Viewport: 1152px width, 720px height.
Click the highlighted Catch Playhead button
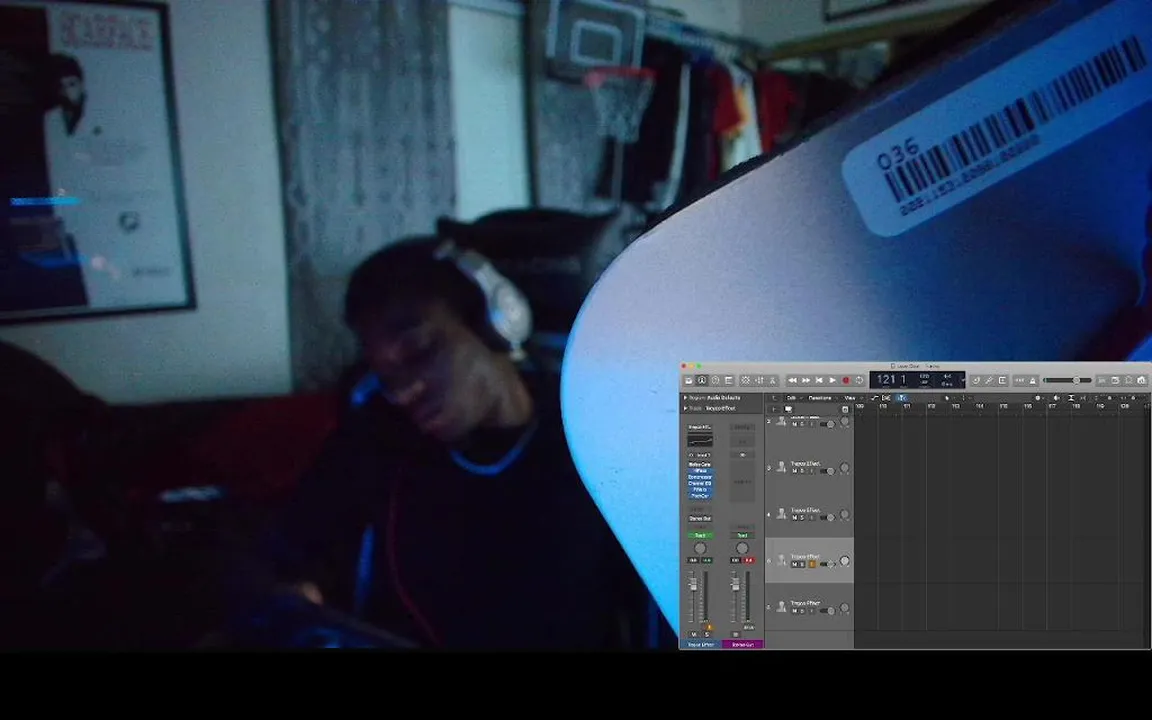pos(902,397)
